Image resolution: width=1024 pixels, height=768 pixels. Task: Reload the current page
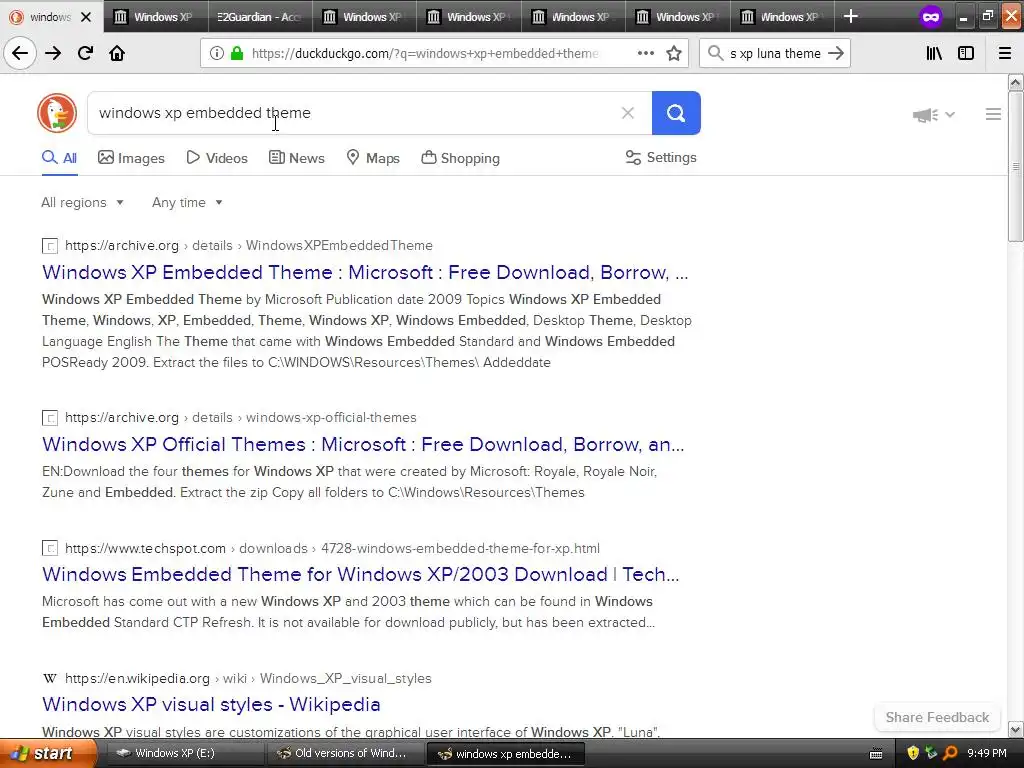point(85,53)
